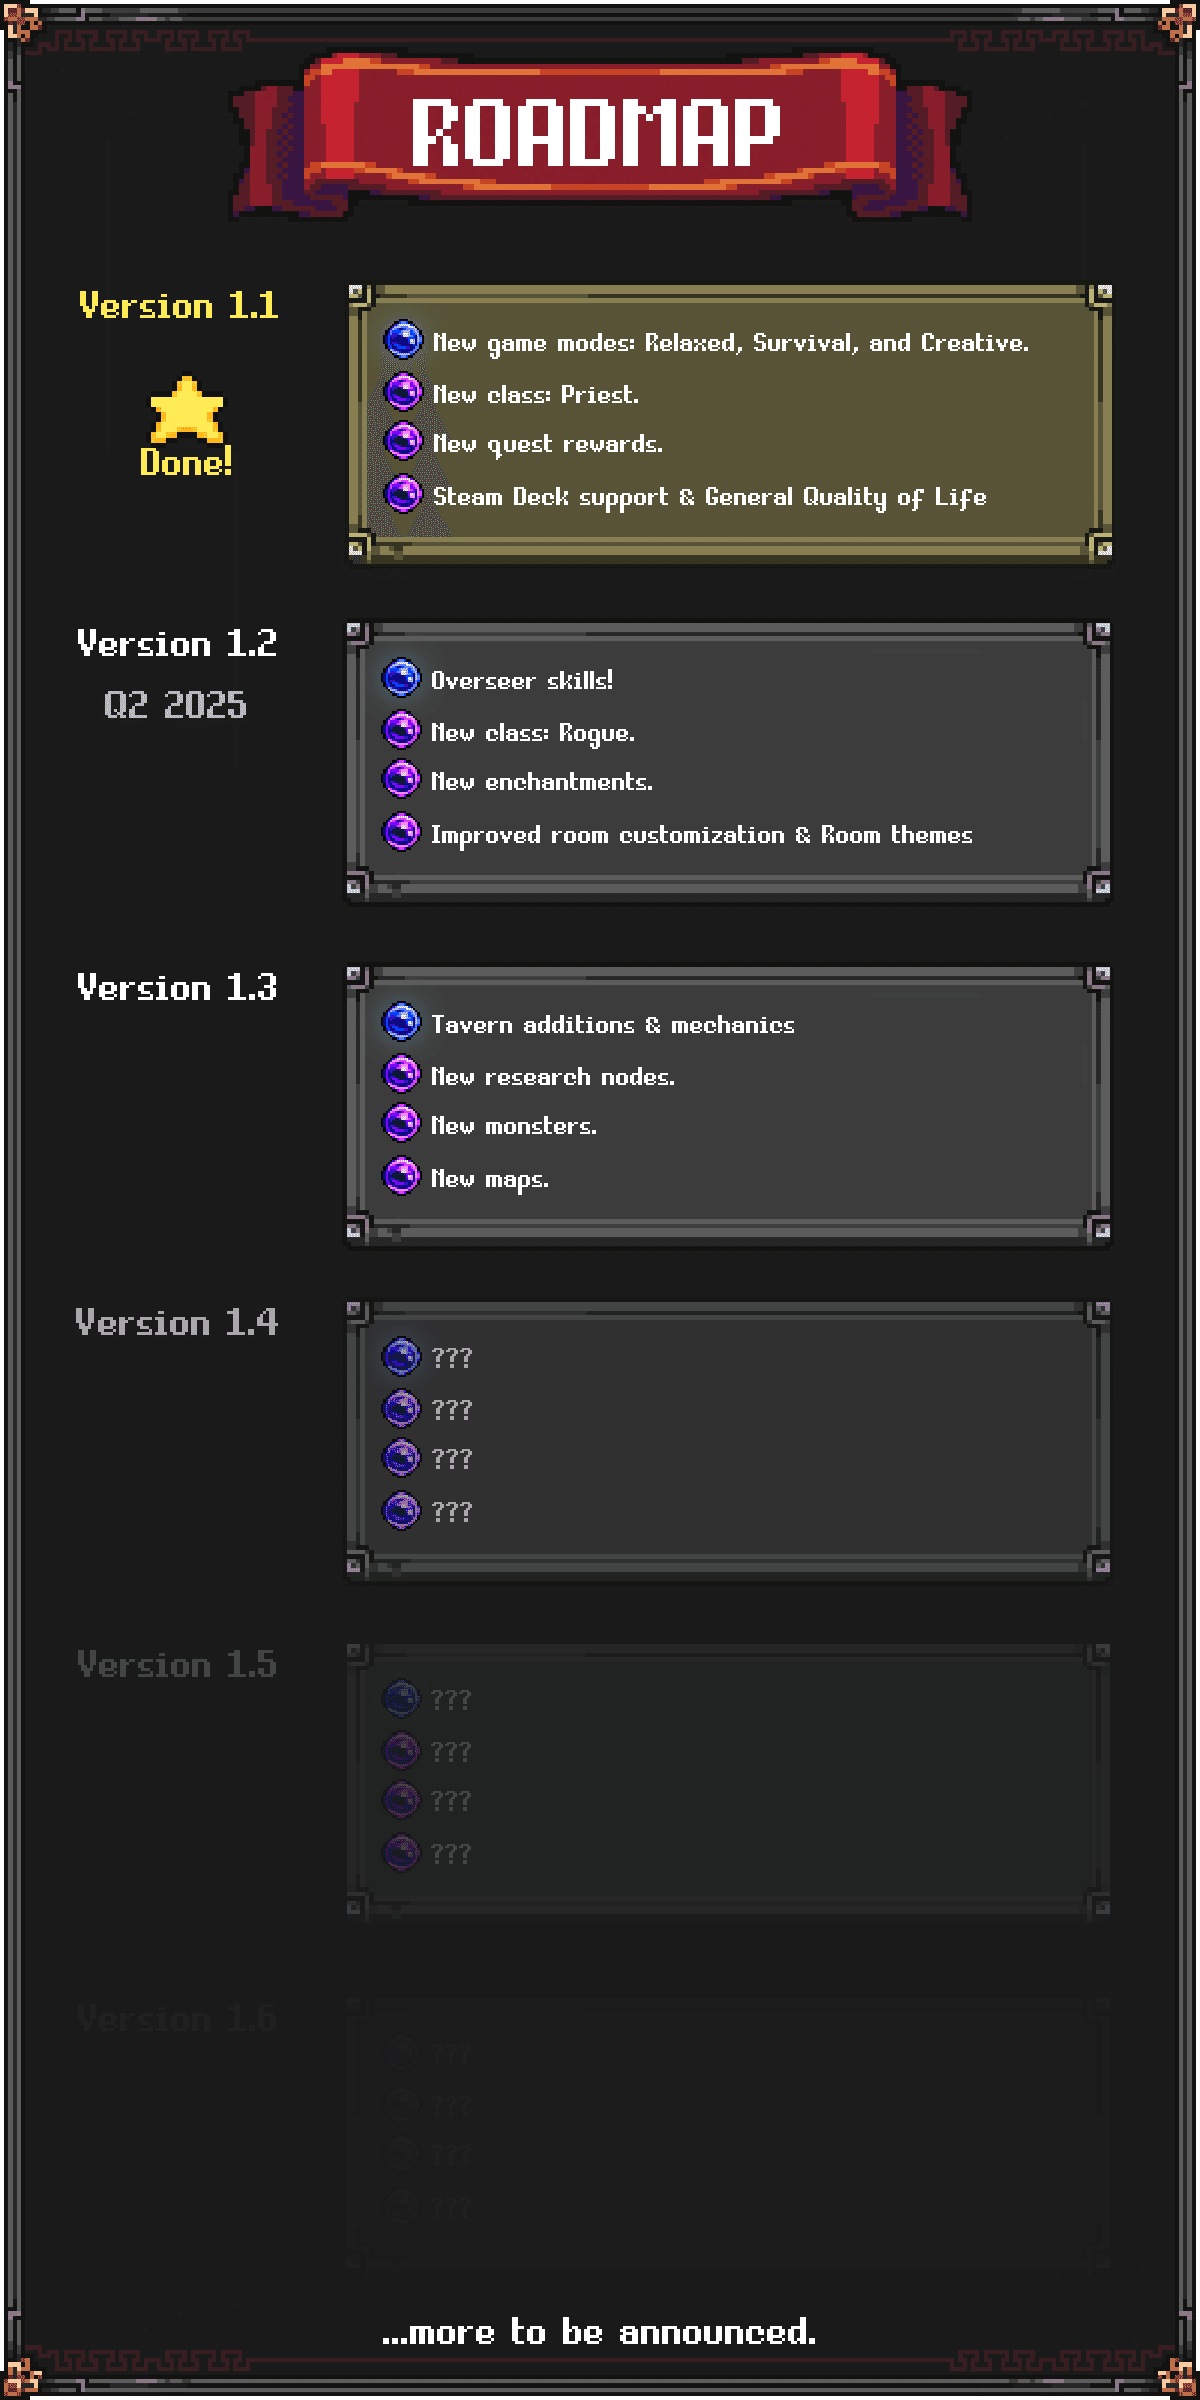This screenshot has width=1200, height=2400.
Task: Click the yellow Done! label
Action: pyautogui.click(x=186, y=463)
